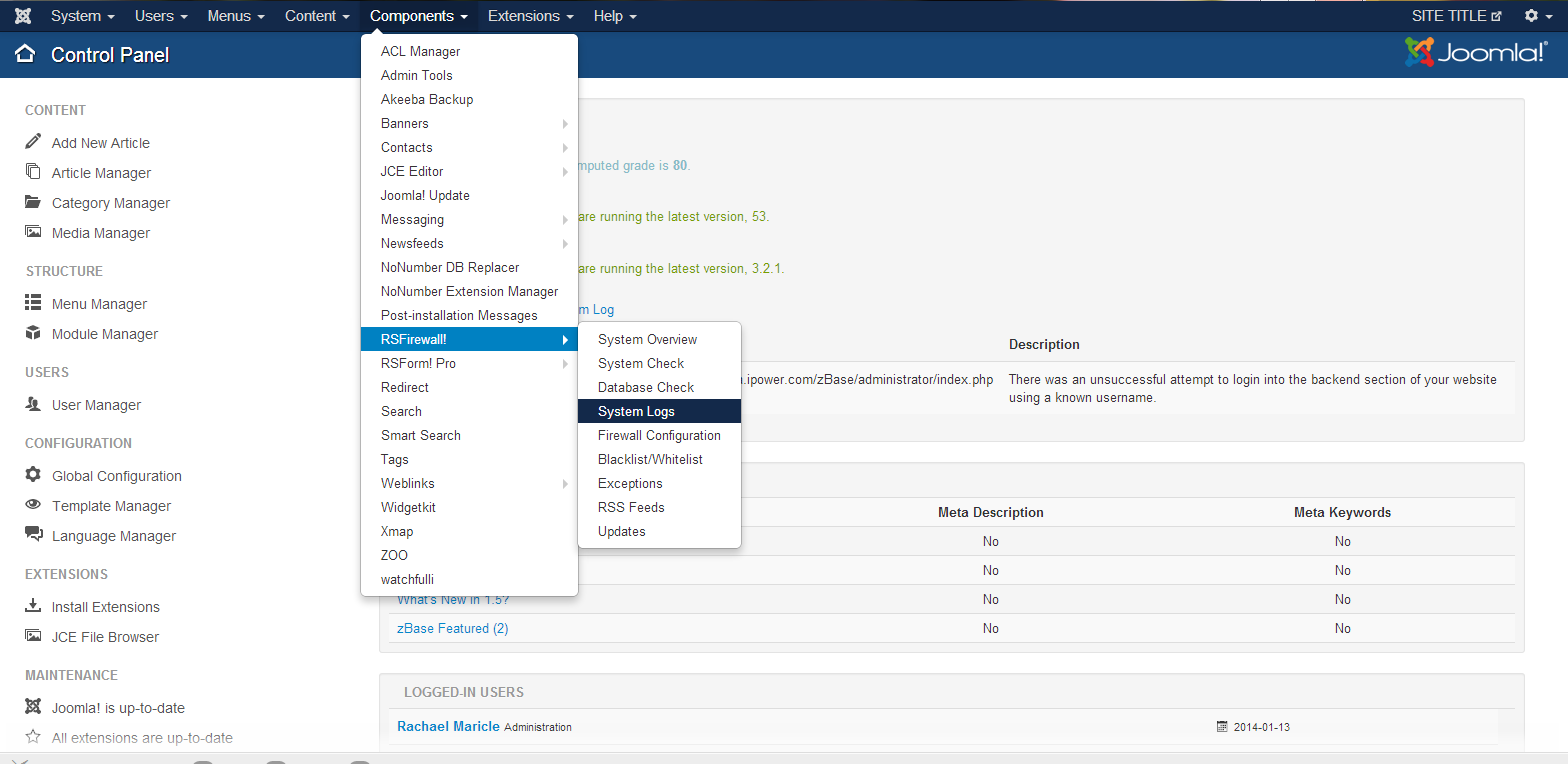Open Joomla! Update menu entry
The width and height of the screenshot is (1568, 764).
click(469, 195)
